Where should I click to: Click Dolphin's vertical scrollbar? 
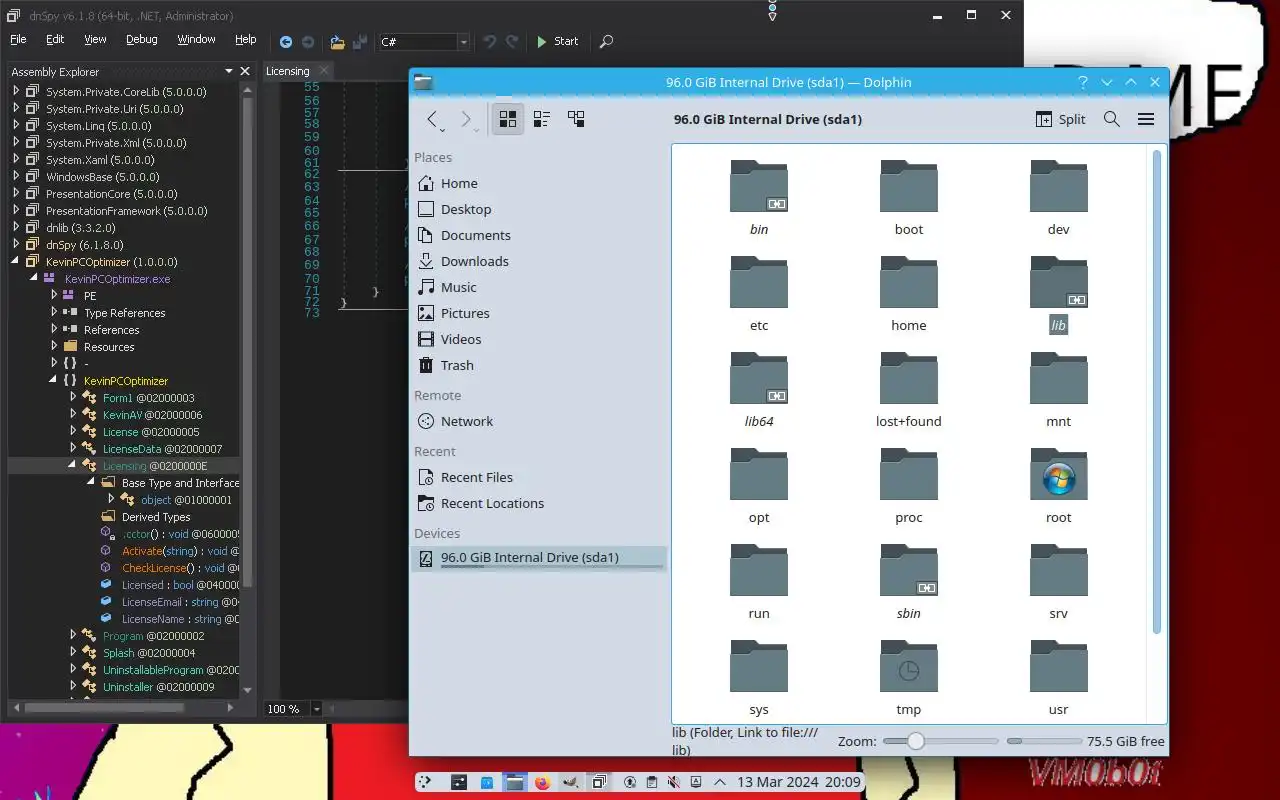click(1158, 390)
